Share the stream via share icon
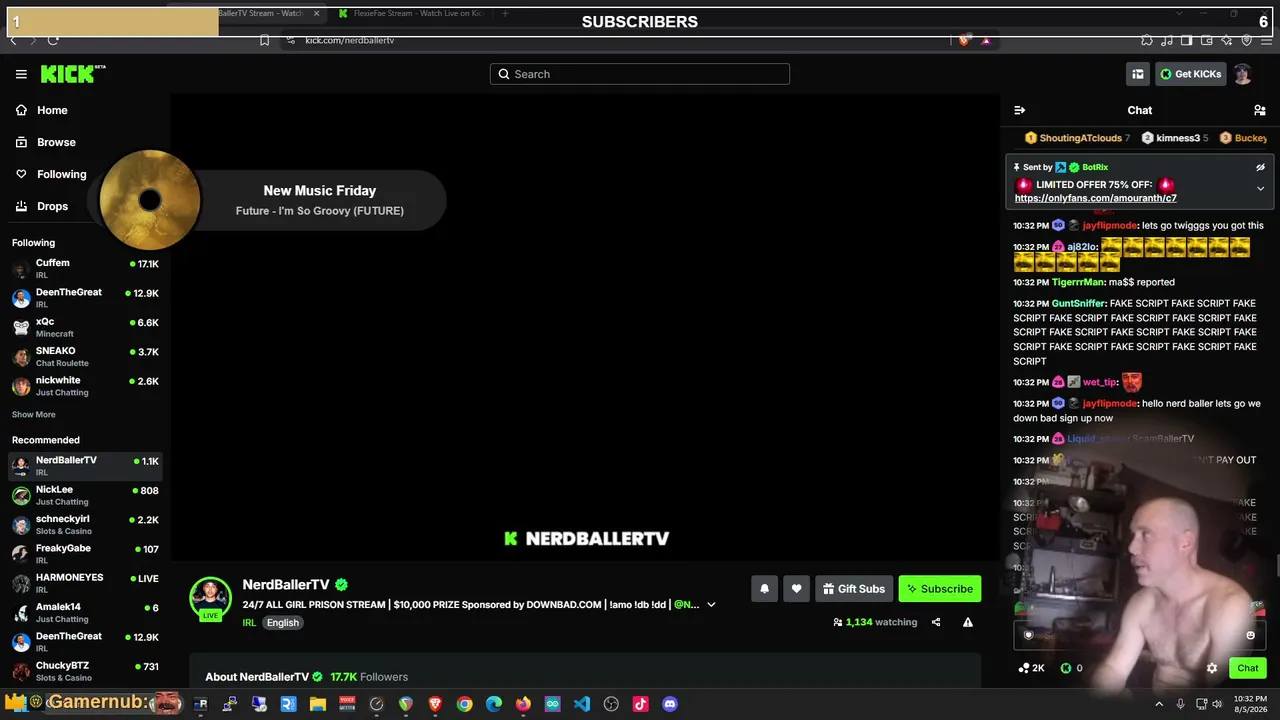This screenshot has height=720, width=1280. [936, 622]
